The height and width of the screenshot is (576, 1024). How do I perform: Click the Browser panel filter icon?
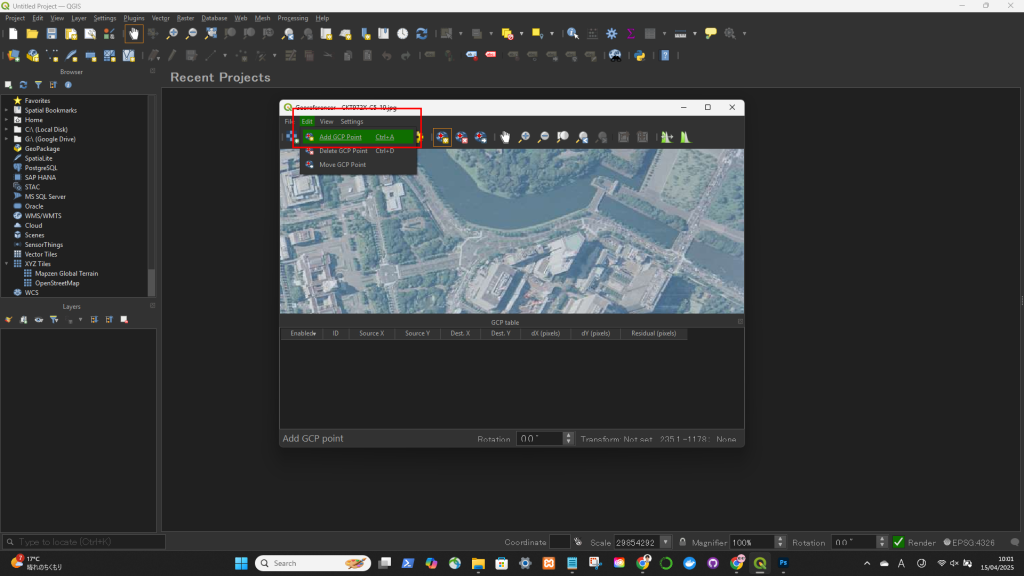[x=39, y=85]
